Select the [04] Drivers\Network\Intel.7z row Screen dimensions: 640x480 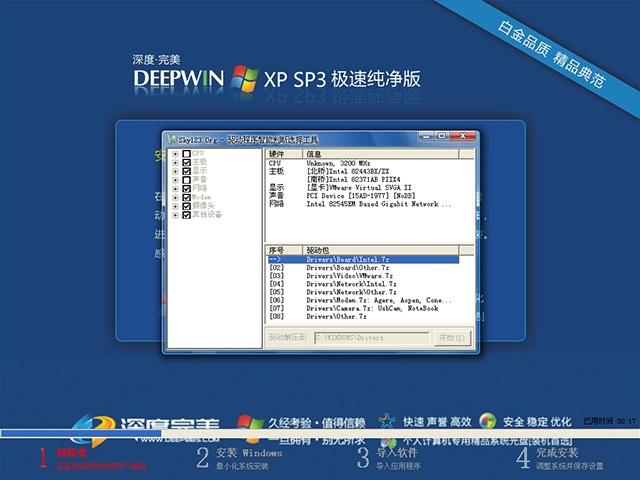tap(363, 284)
